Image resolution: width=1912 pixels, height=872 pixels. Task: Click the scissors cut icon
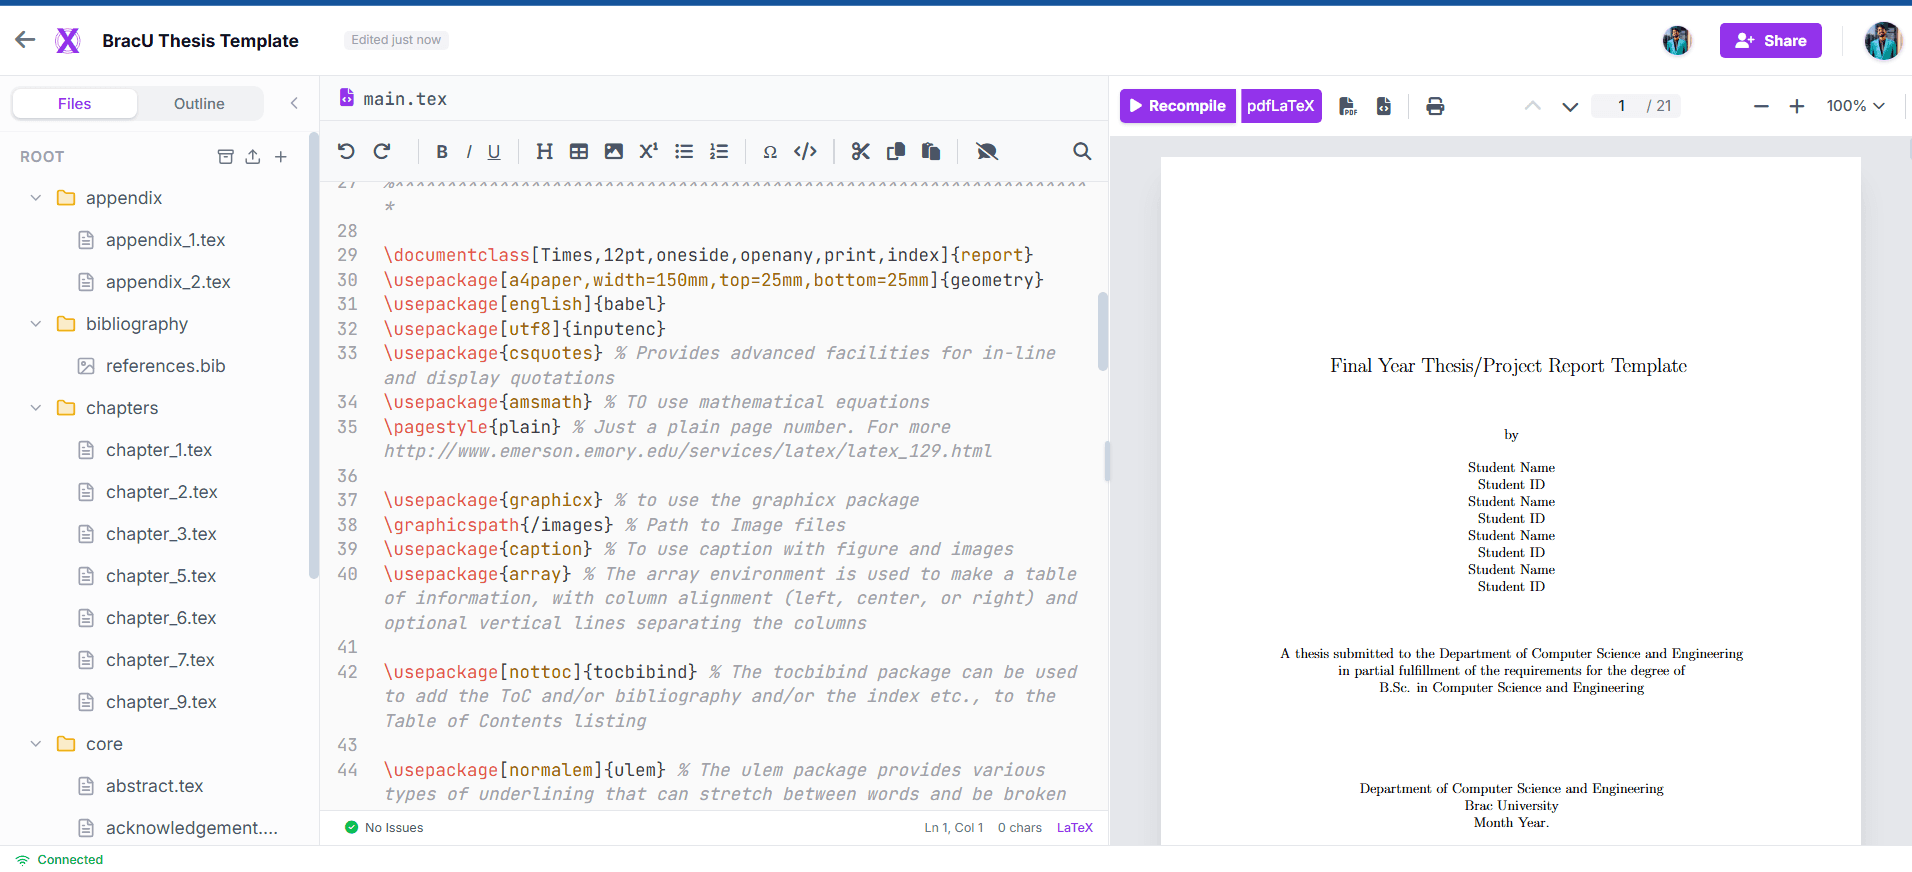pyautogui.click(x=861, y=151)
